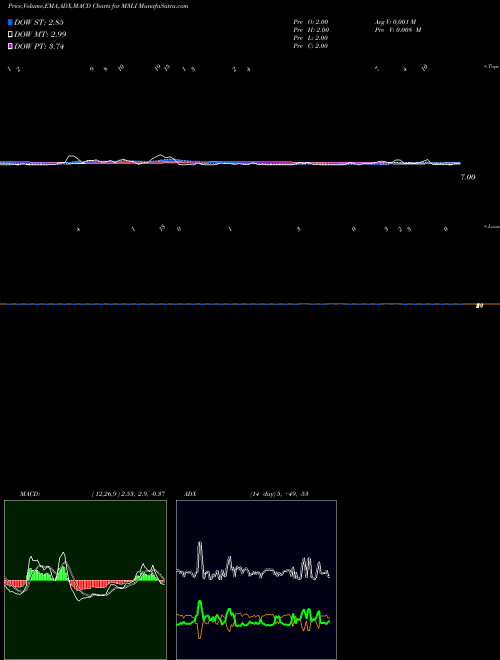Screen dimensions: 500x660
Task: Click the chart title mentioning MunafaSutra.com
Action: click(98, 6)
